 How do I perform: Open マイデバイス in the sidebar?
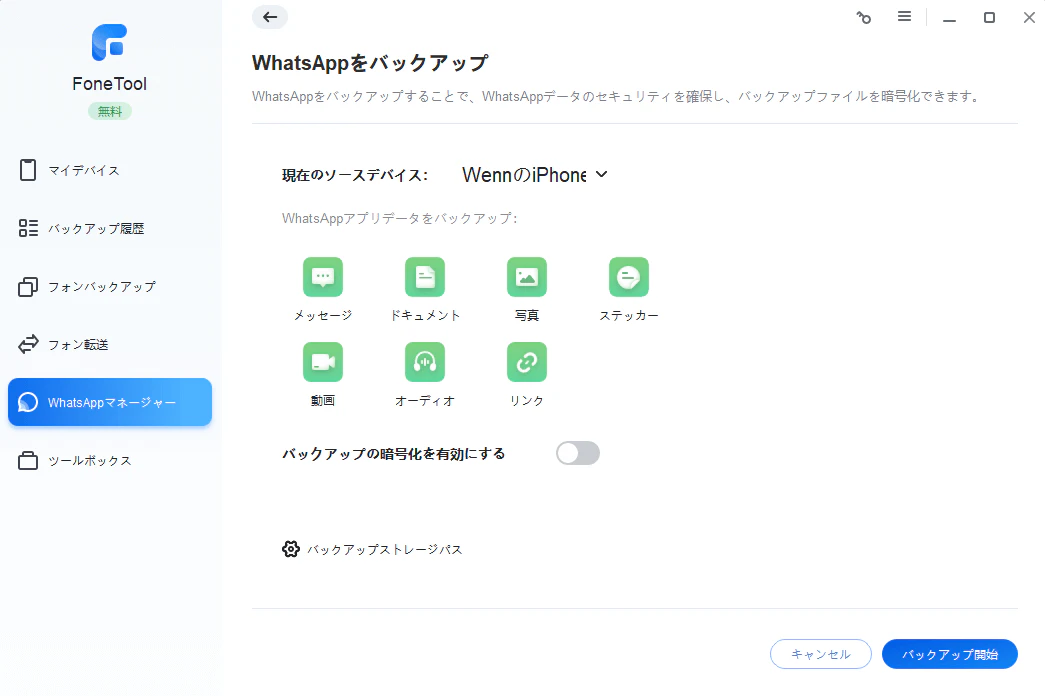(x=110, y=171)
